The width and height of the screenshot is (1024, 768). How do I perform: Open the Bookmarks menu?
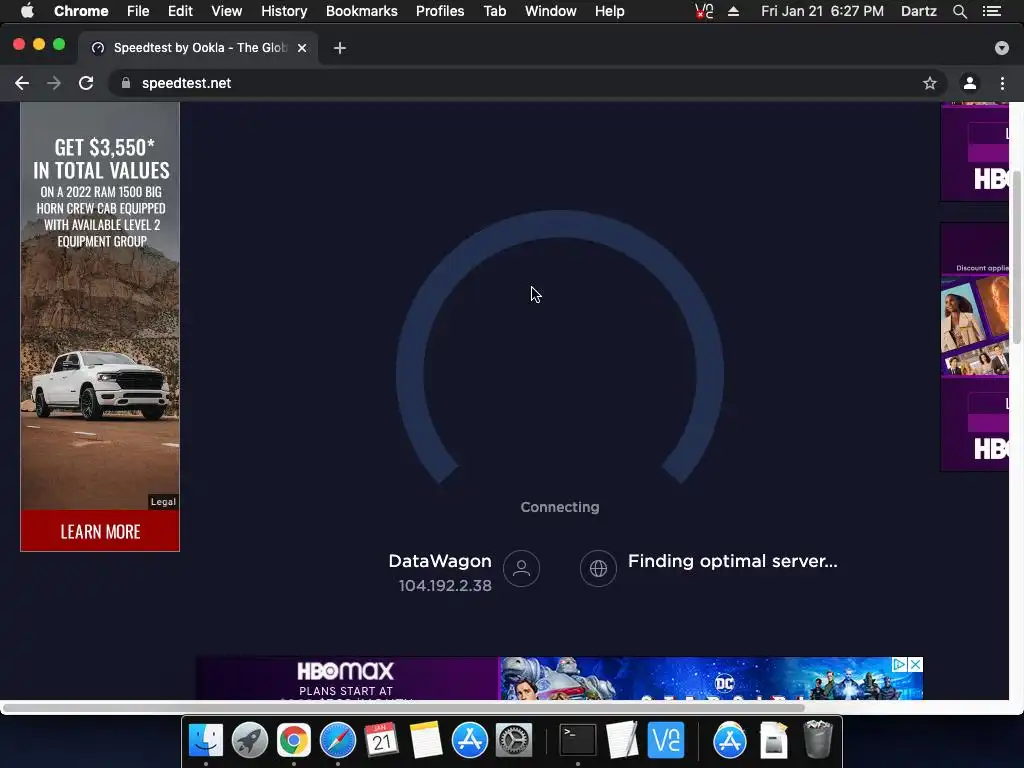(362, 11)
